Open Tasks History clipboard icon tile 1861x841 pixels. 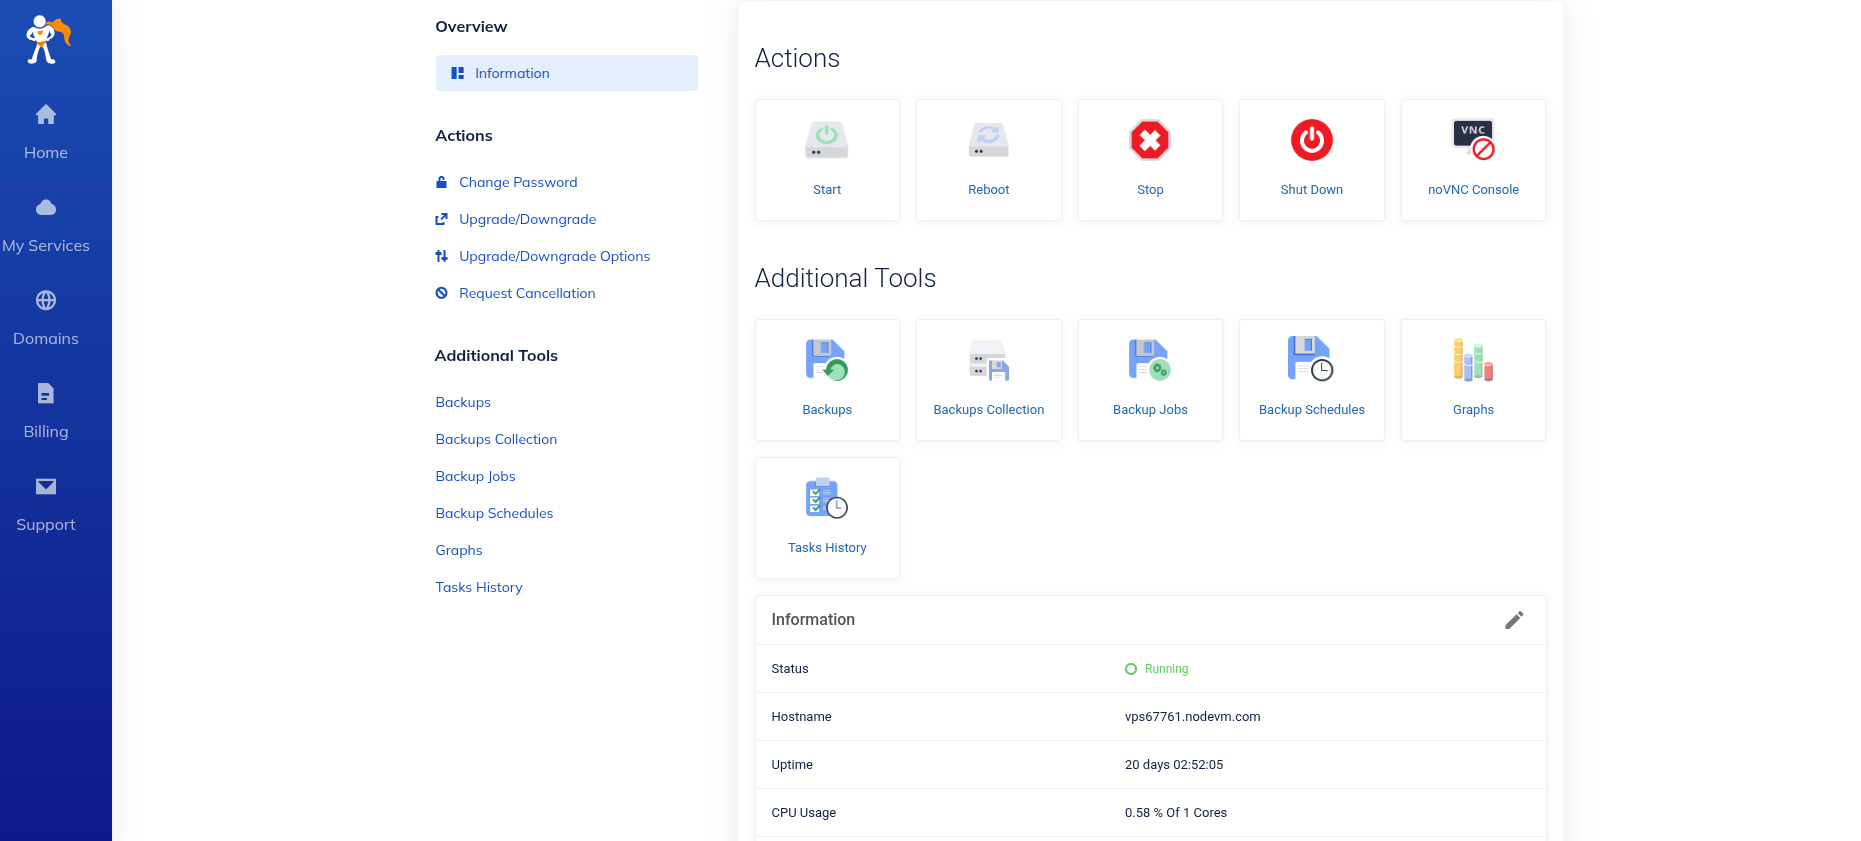pos(827,498)
